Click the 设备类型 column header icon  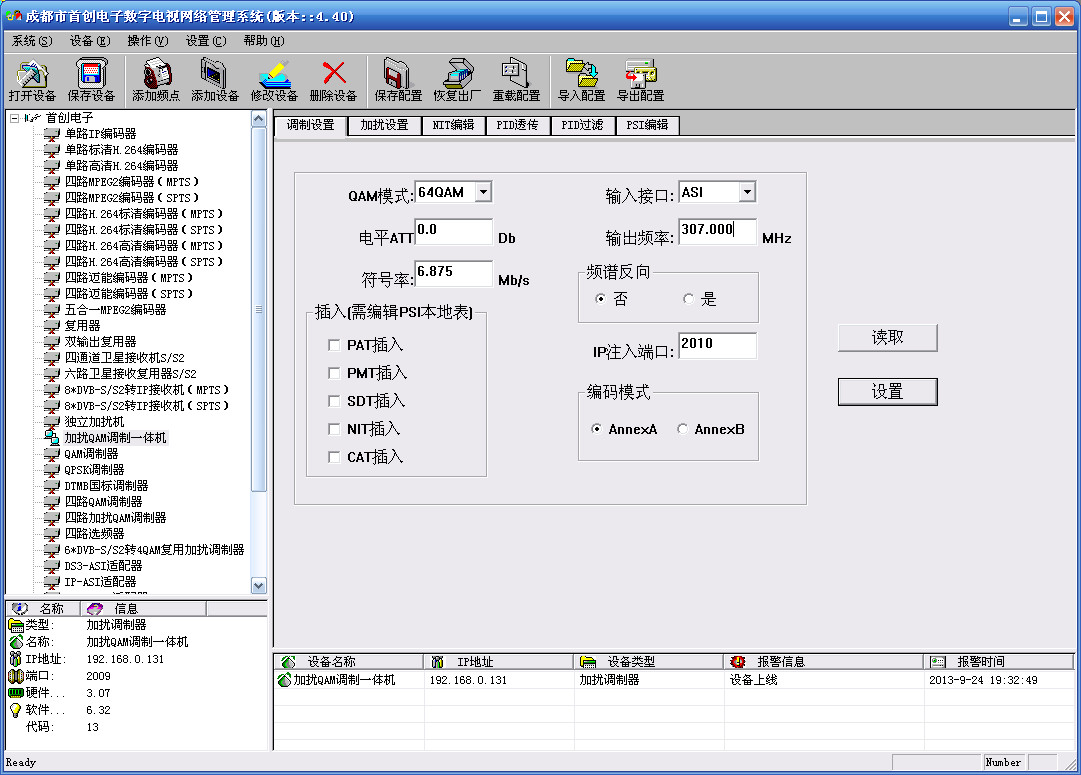(587, 662)
